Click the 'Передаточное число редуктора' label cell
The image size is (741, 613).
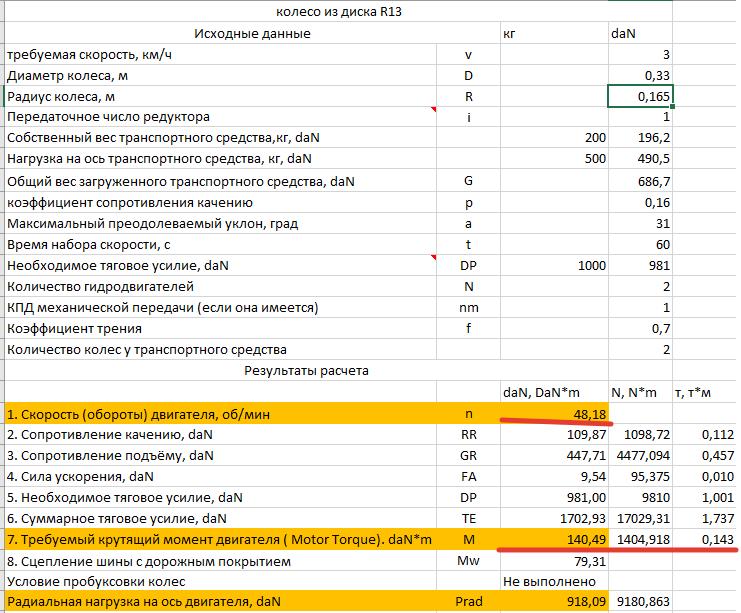[x=220, y=117]
